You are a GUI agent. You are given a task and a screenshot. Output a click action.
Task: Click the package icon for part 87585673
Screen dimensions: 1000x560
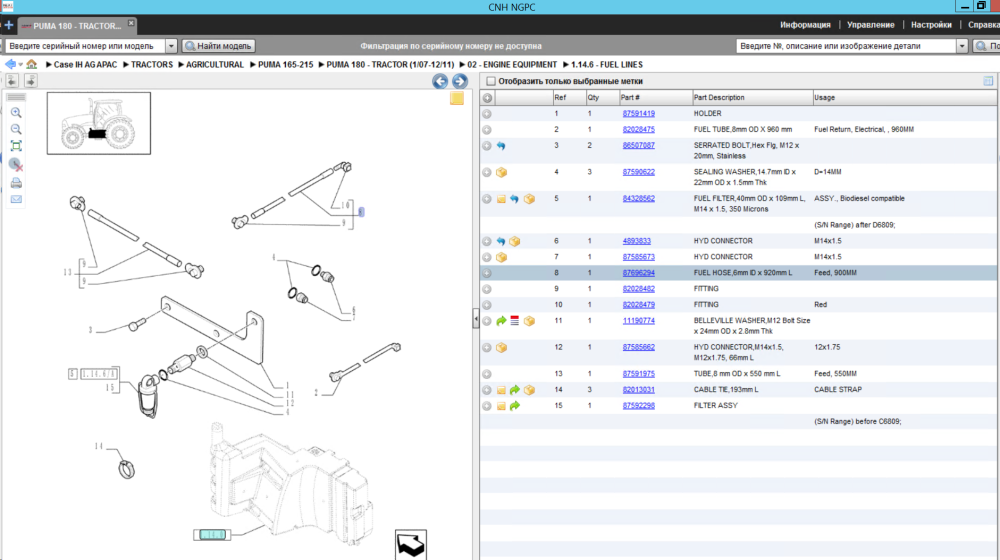501,257
